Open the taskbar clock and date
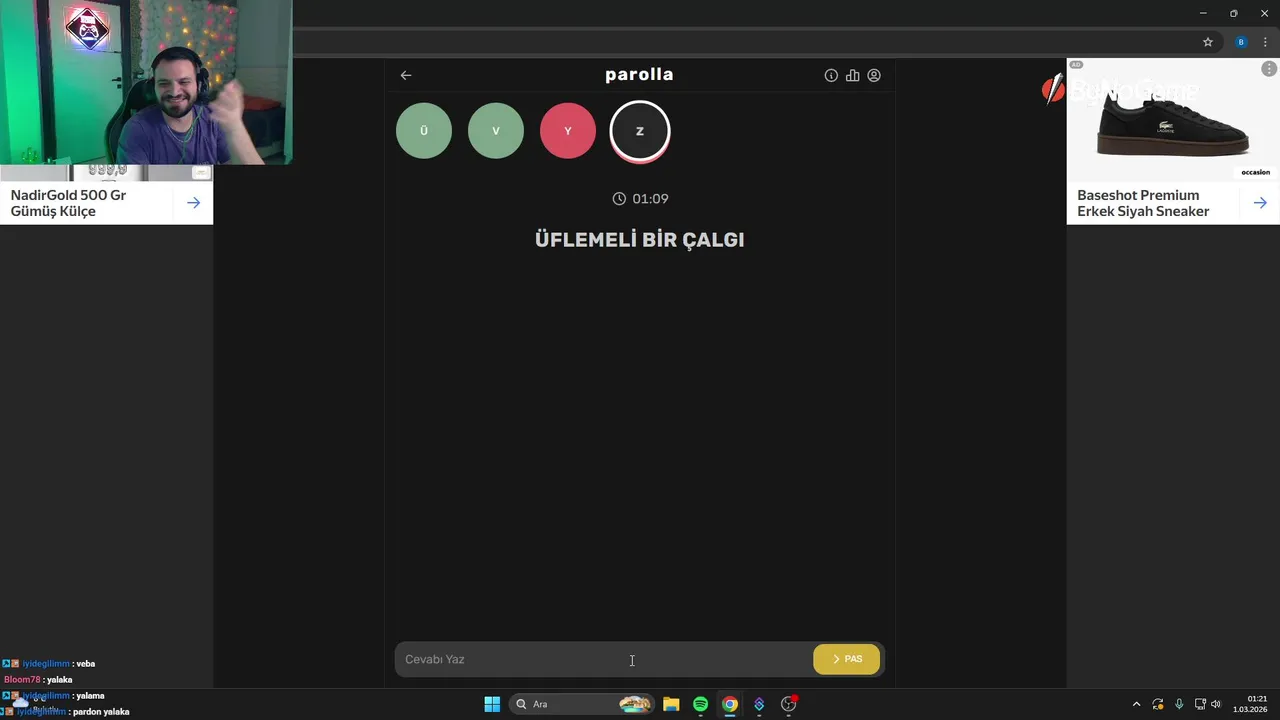The image size is (1280, 720). tap(1250, 704)
